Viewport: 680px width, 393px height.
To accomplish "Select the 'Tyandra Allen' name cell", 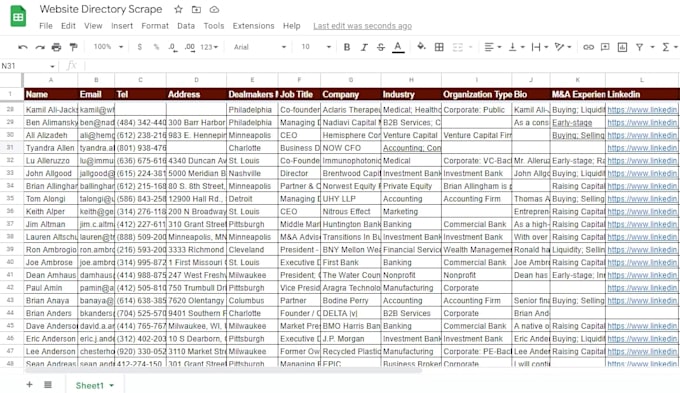I will [51, 148].
